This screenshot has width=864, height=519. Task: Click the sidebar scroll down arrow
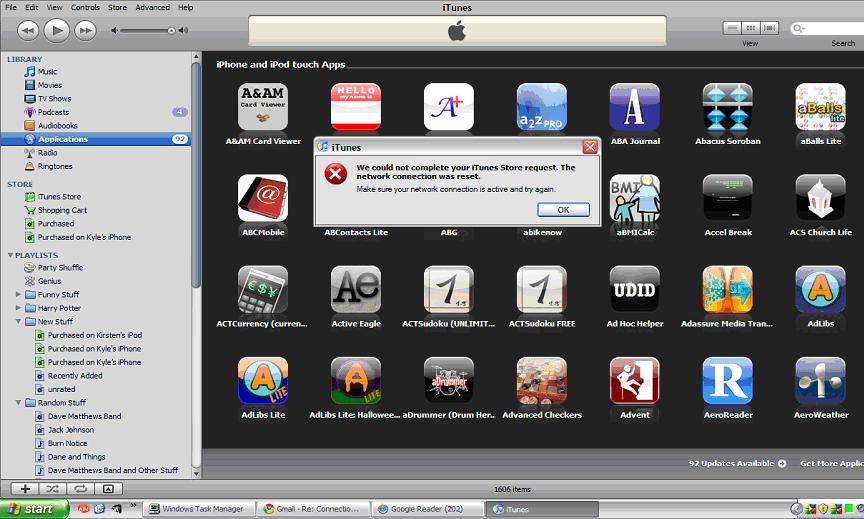point(196,473)
